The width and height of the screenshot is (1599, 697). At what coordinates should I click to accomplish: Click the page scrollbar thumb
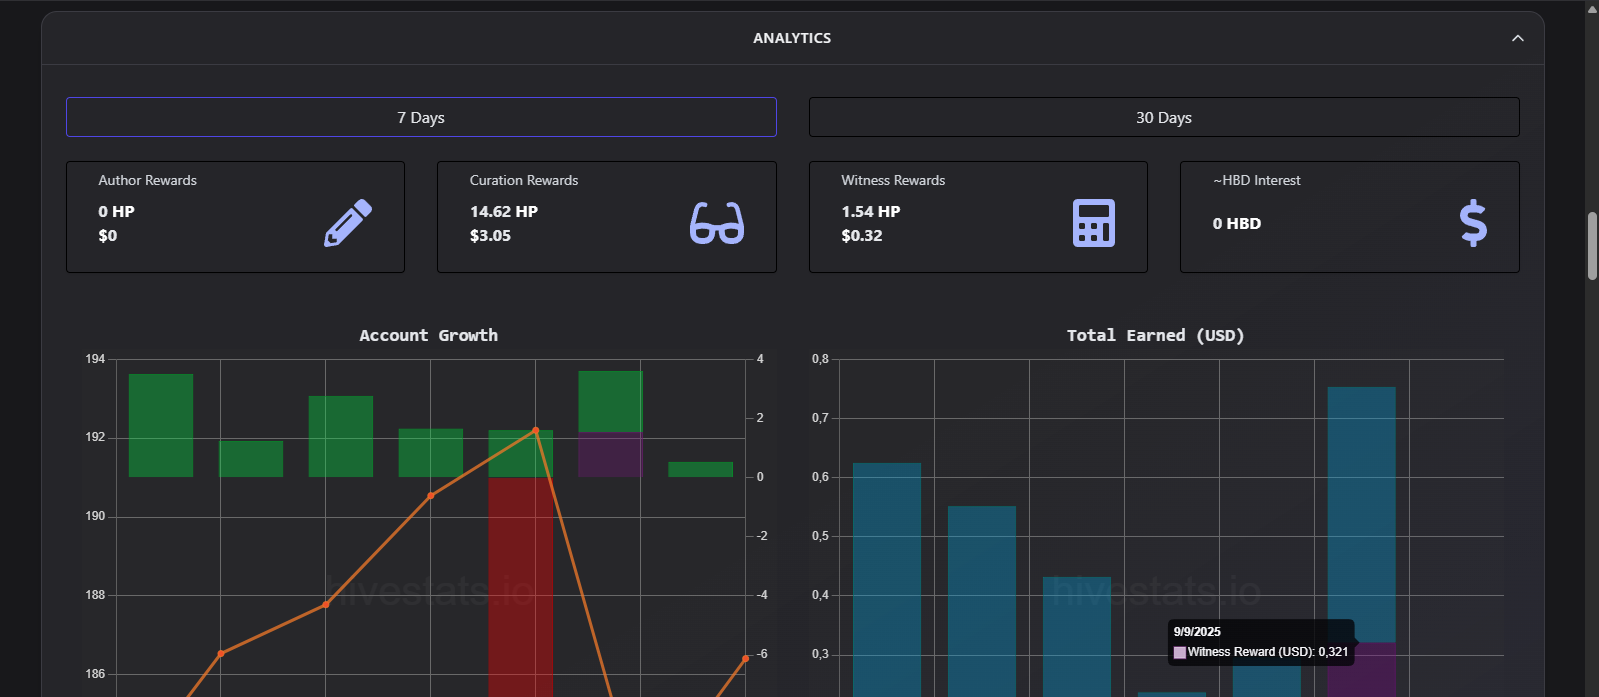pos(1592,245)
